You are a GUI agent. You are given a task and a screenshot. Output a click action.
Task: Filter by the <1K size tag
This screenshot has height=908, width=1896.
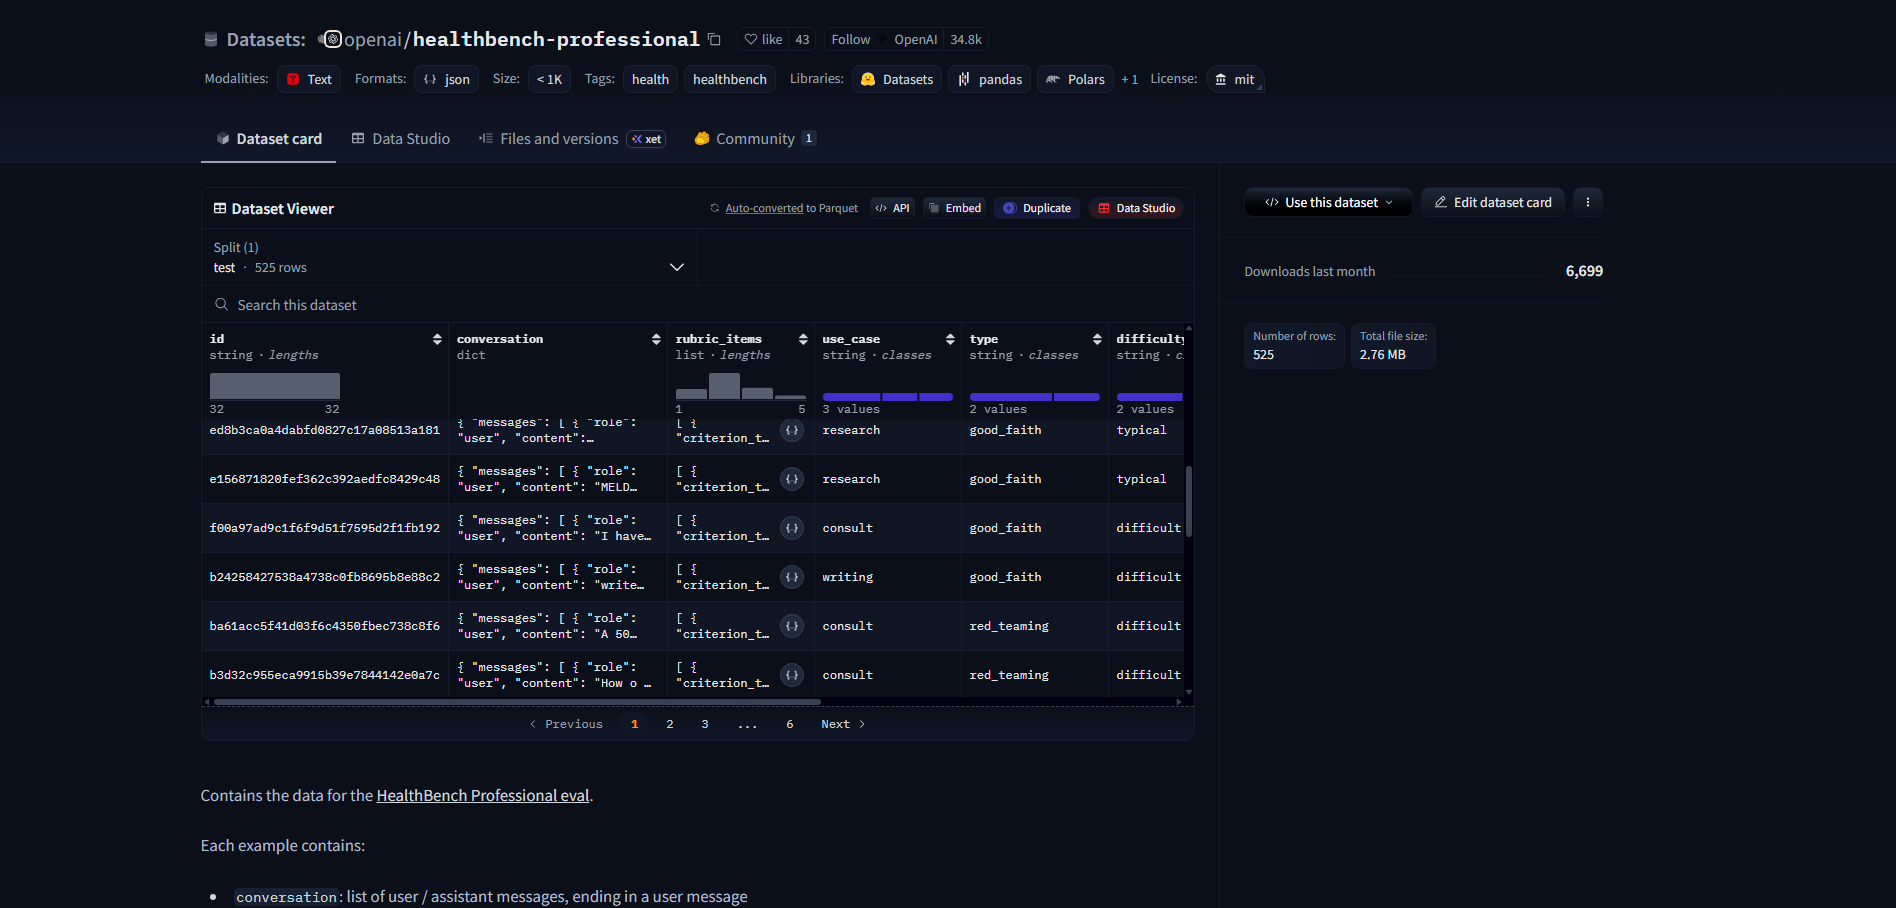[549, 79]
